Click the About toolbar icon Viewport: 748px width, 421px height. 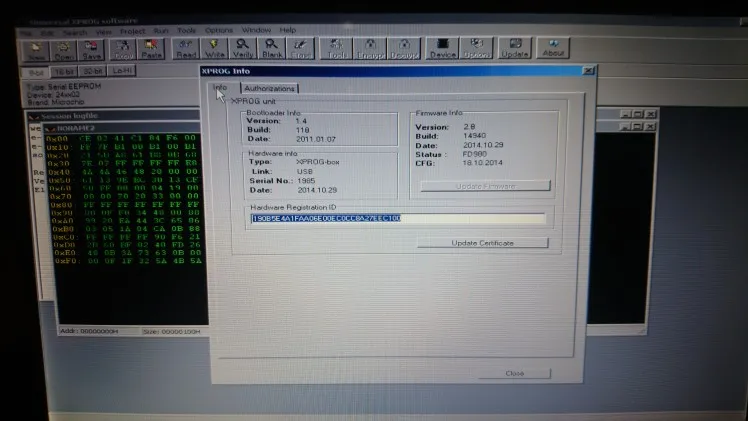[x=553, y=48]
